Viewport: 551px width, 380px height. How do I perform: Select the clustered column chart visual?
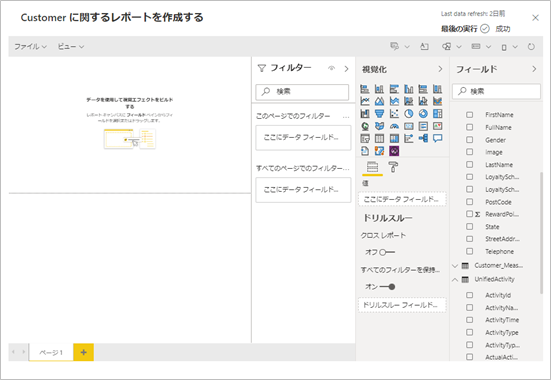tap(409, 89)
